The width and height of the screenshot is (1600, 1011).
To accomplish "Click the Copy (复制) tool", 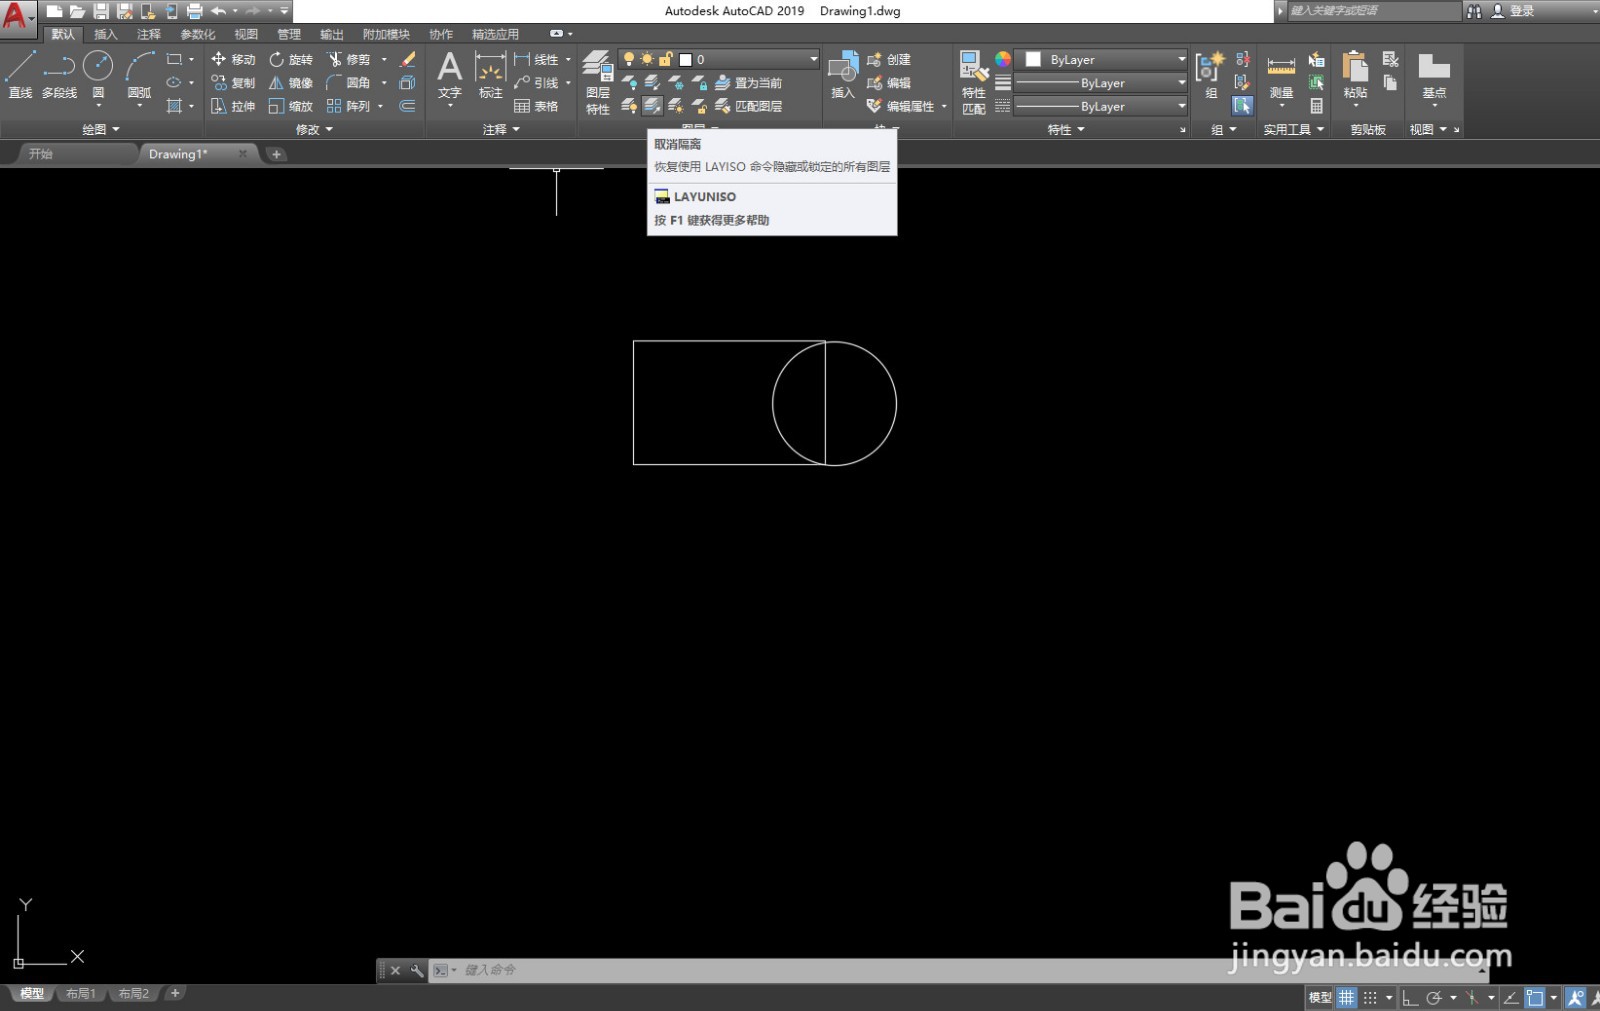I will coord(233,83).
